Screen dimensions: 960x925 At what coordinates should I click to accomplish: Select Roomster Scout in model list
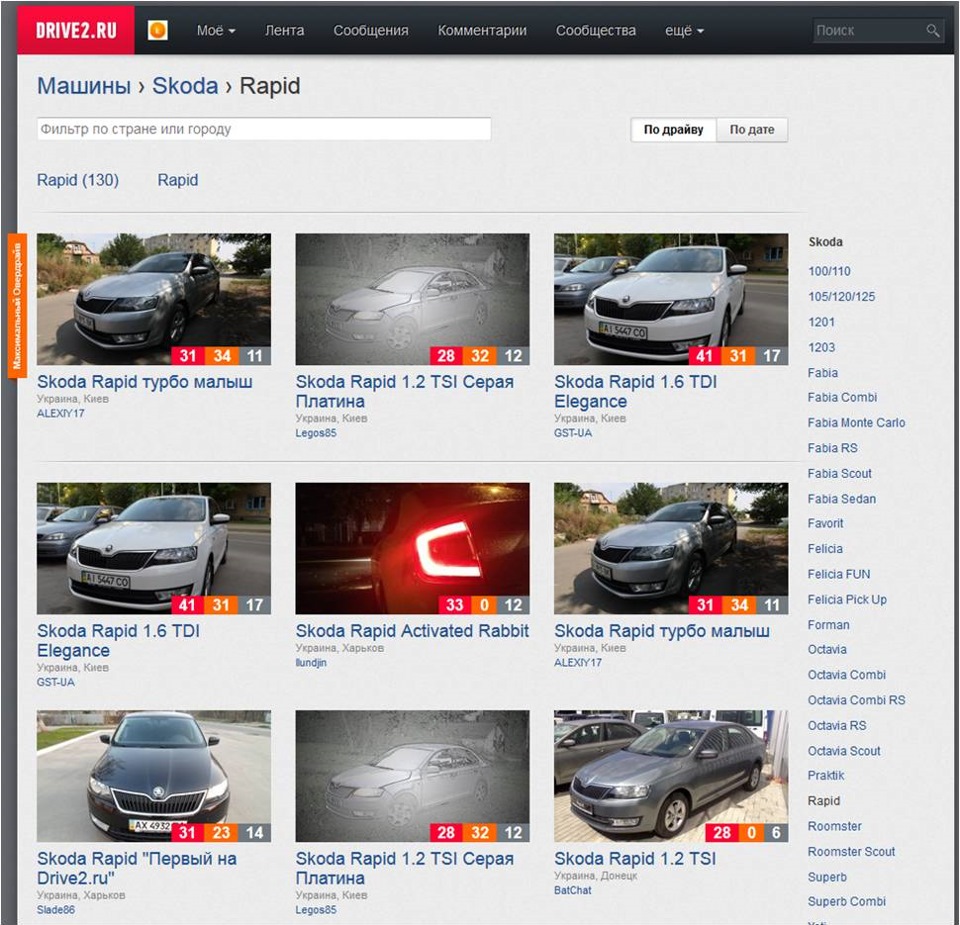click(851, 852)
